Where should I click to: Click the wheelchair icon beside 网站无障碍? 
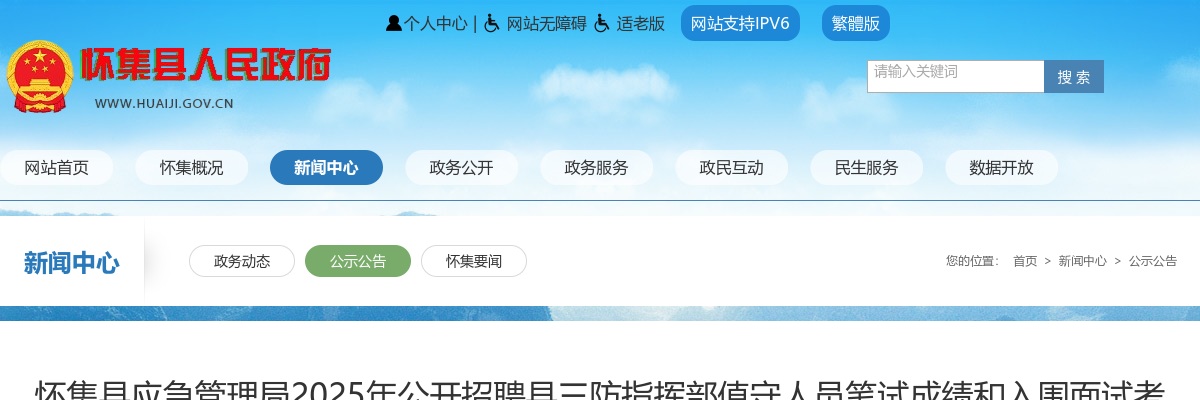[x=492, y=23]
